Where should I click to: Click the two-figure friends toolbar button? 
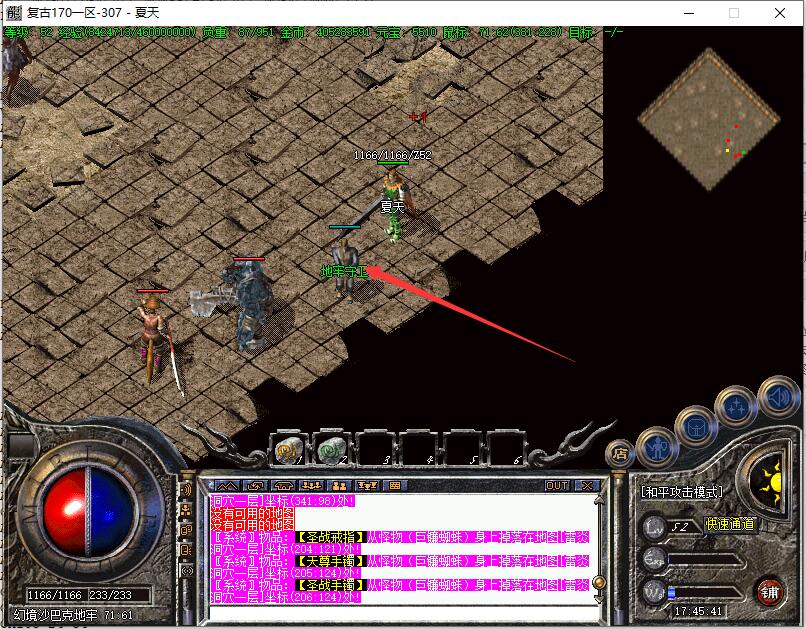[339, 486]
